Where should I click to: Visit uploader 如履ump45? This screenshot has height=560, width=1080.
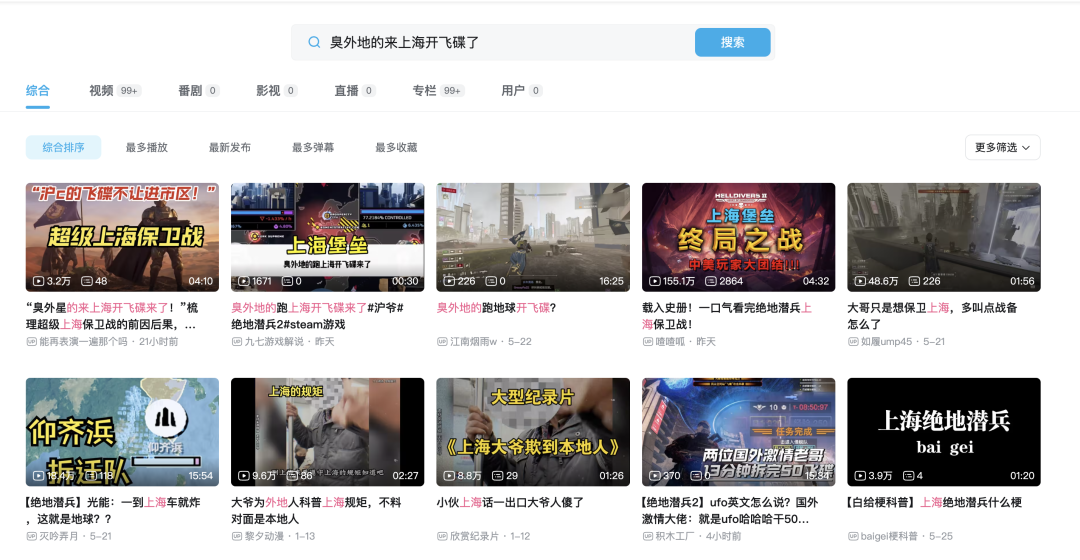tap(886, 342)
